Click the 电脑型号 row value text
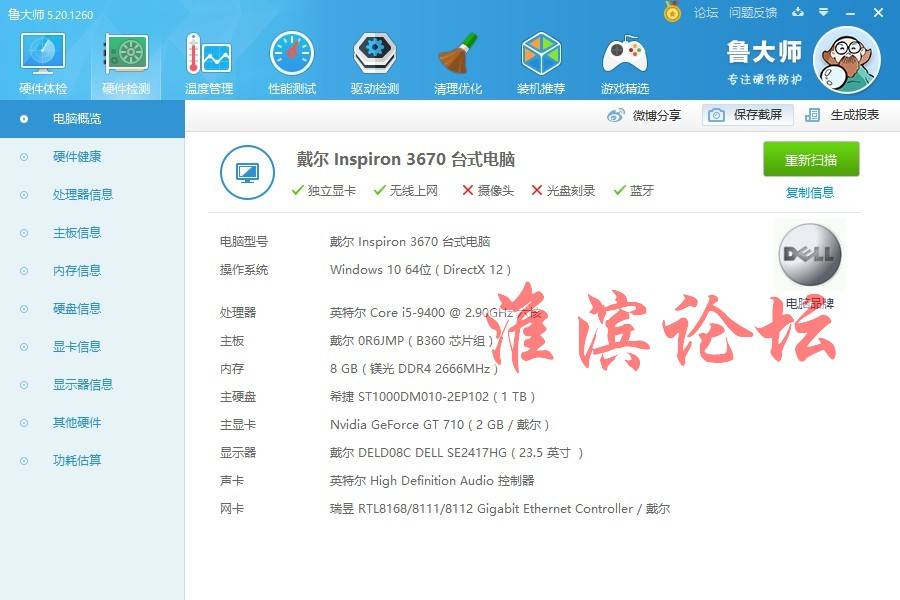This screenshot has width=900, height=600. [x=410, y=242]
